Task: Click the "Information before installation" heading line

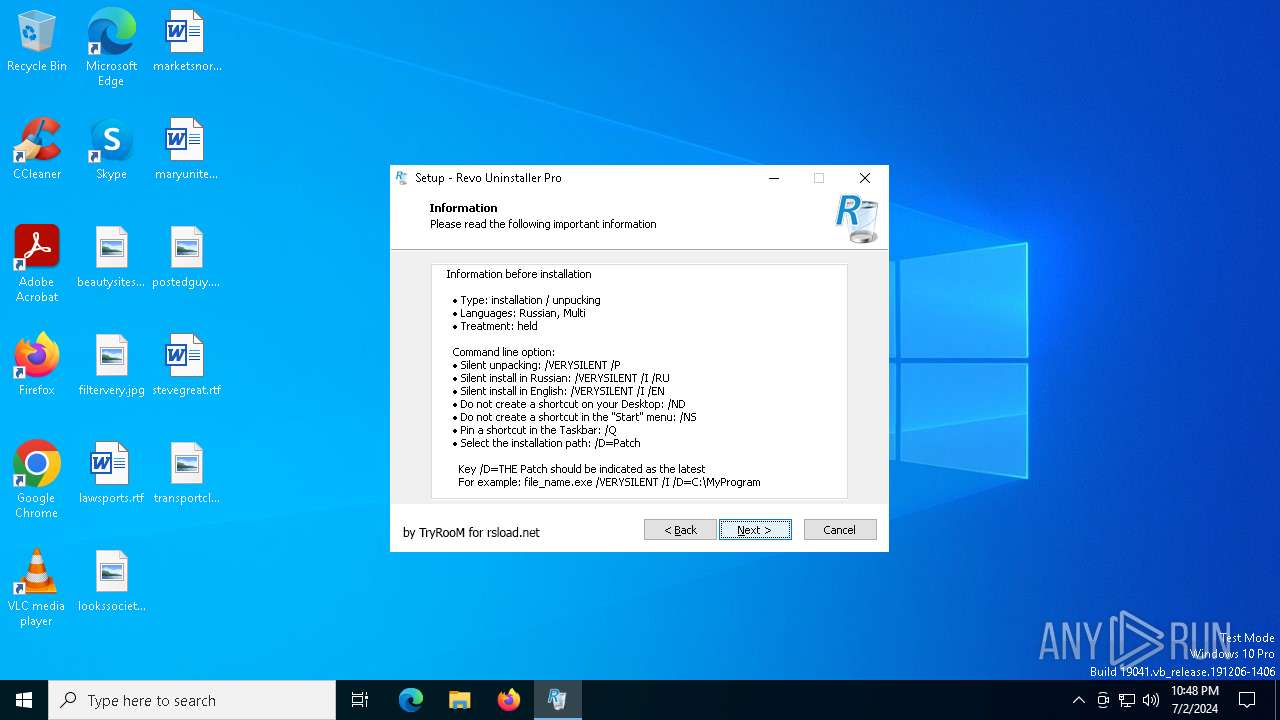Action: [x=519, y=274]
